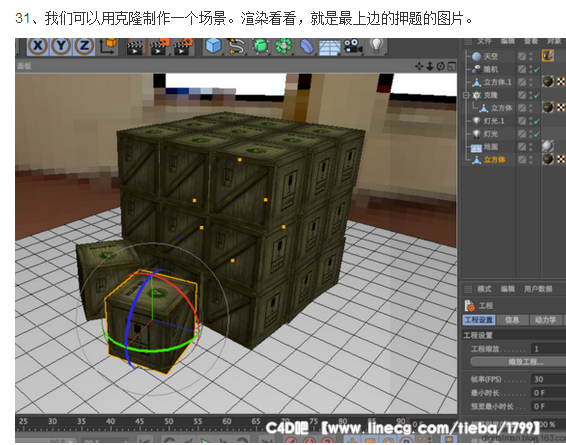Image resolution: width=566 pixels, height=445 pixels.
Task: Select the 地面 floor object
Action: (491, 147)
